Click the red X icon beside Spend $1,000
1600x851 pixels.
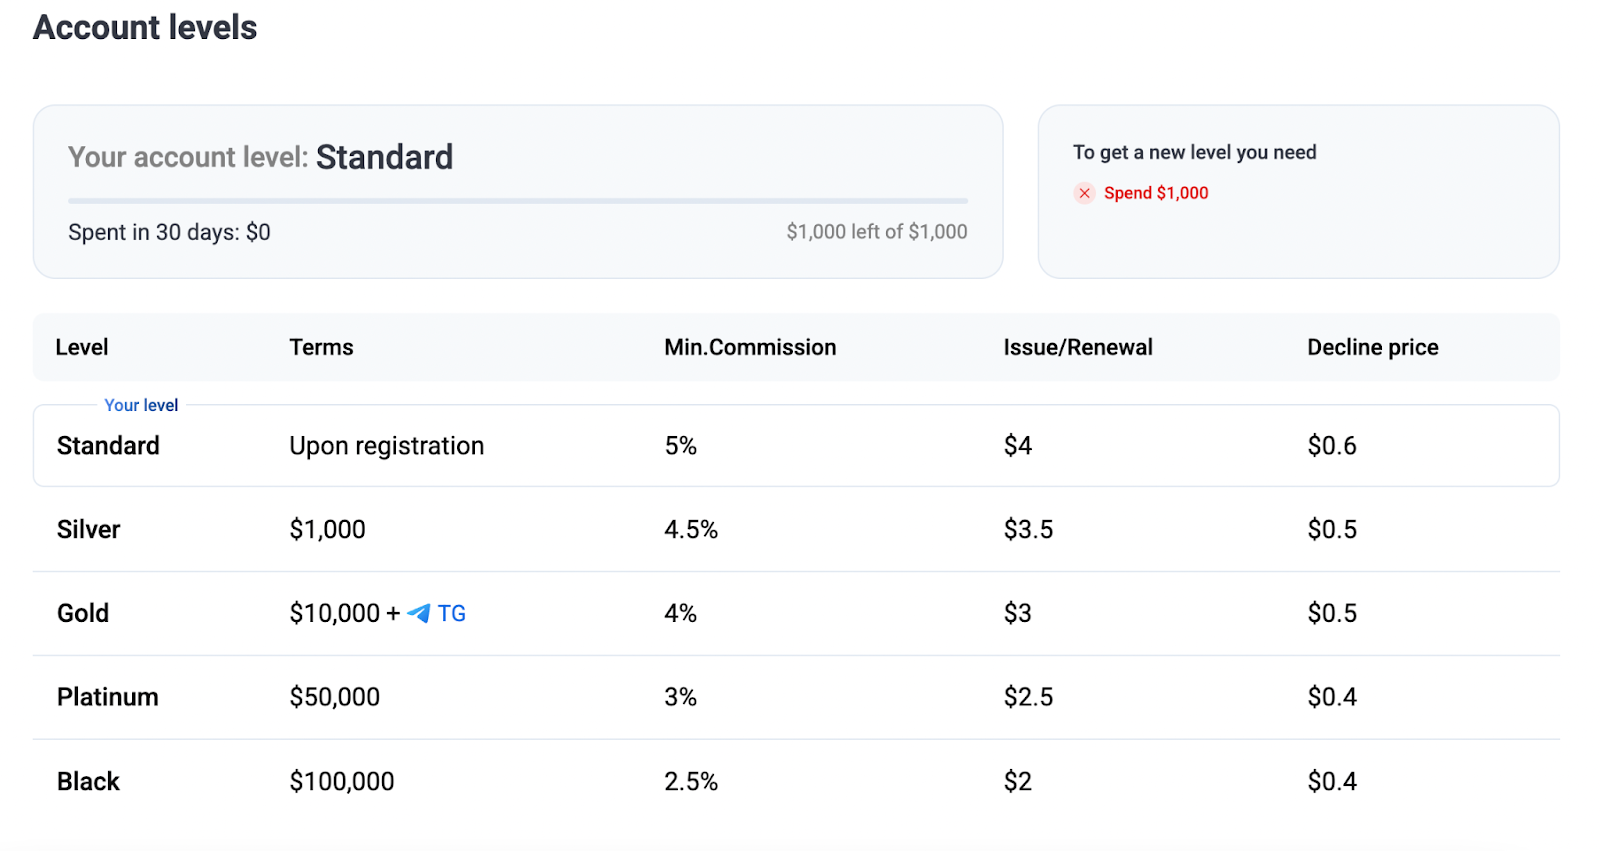pyautogui.click(x=1084, y=193)
